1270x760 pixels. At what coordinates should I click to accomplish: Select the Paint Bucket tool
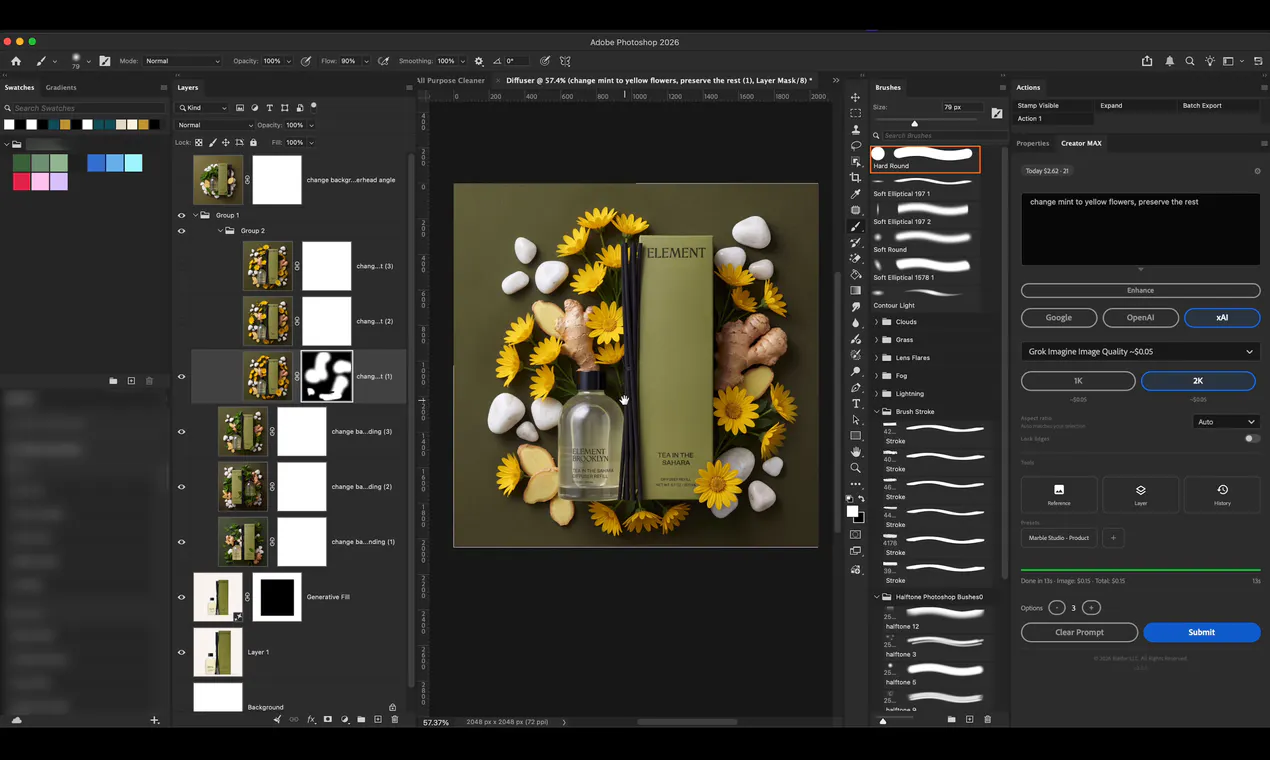click(855, 274)
